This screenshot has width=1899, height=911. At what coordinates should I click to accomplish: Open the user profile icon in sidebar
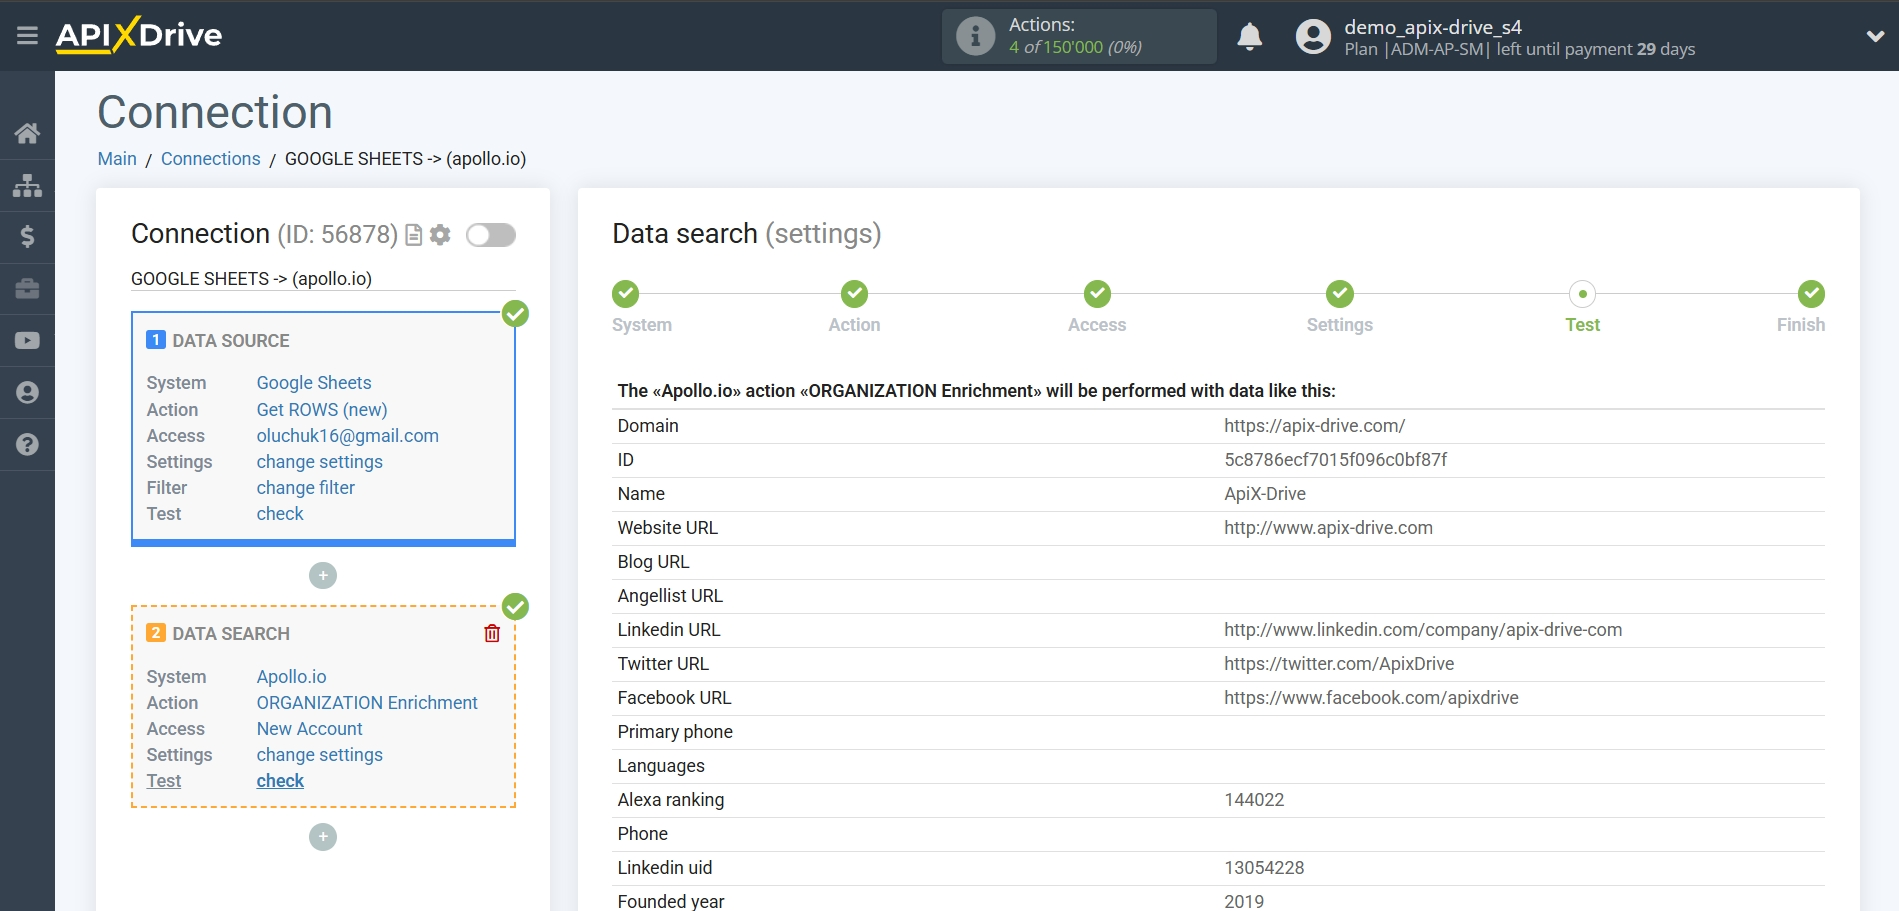tap(27, 392)
